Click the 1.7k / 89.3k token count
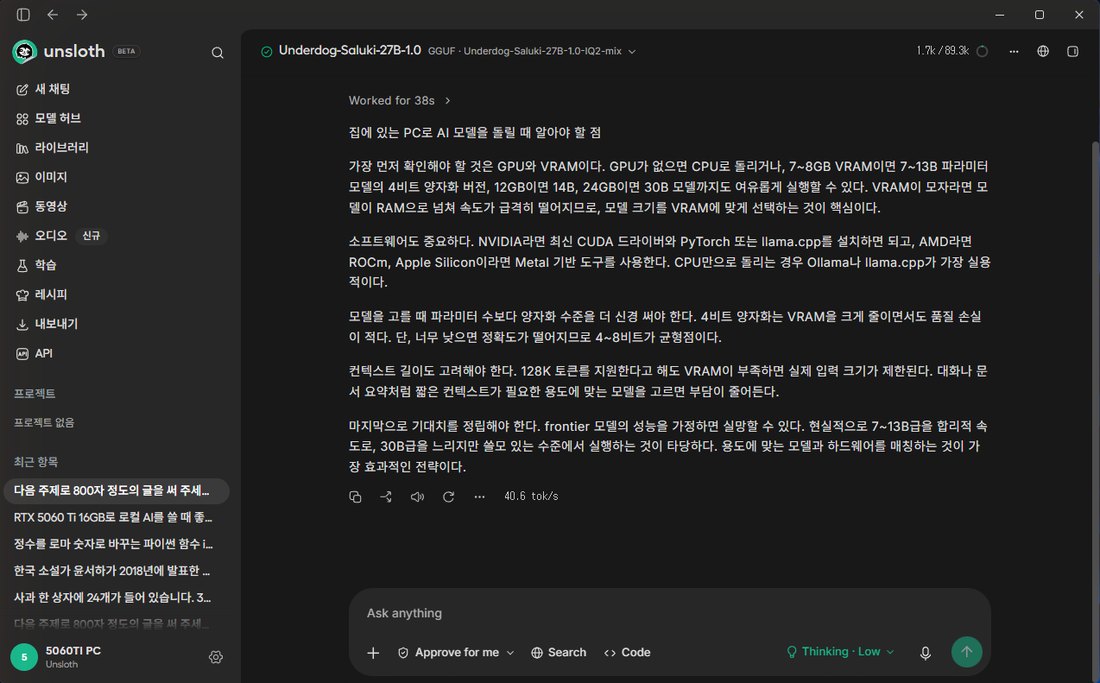 coord(942,51)
